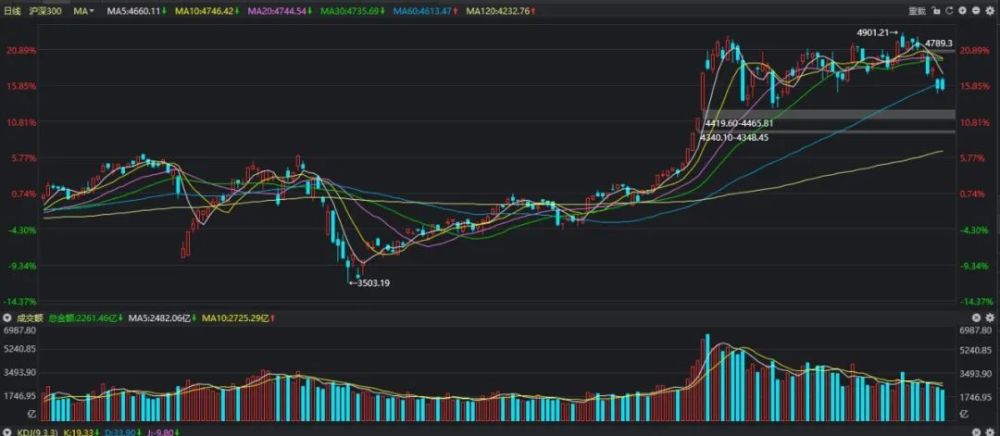This screenshot has height=436, width=1000.
Task: Click the KDJ(9,3,3) panel title
Action: point(37,432)
